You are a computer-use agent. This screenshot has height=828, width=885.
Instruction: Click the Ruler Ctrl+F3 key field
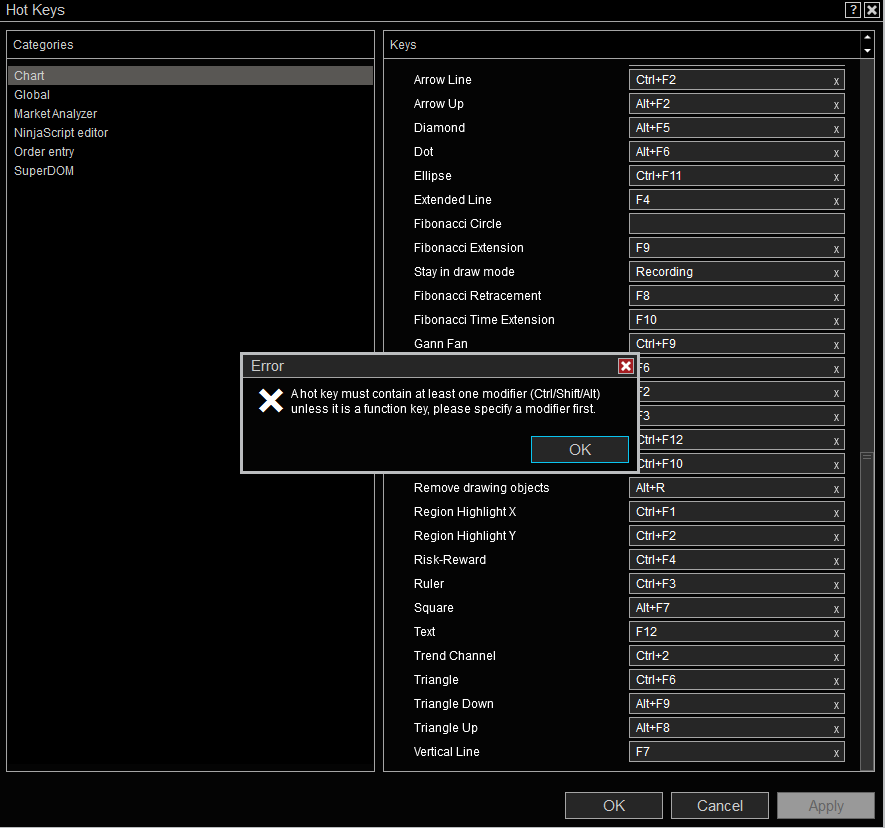point(737,584)
